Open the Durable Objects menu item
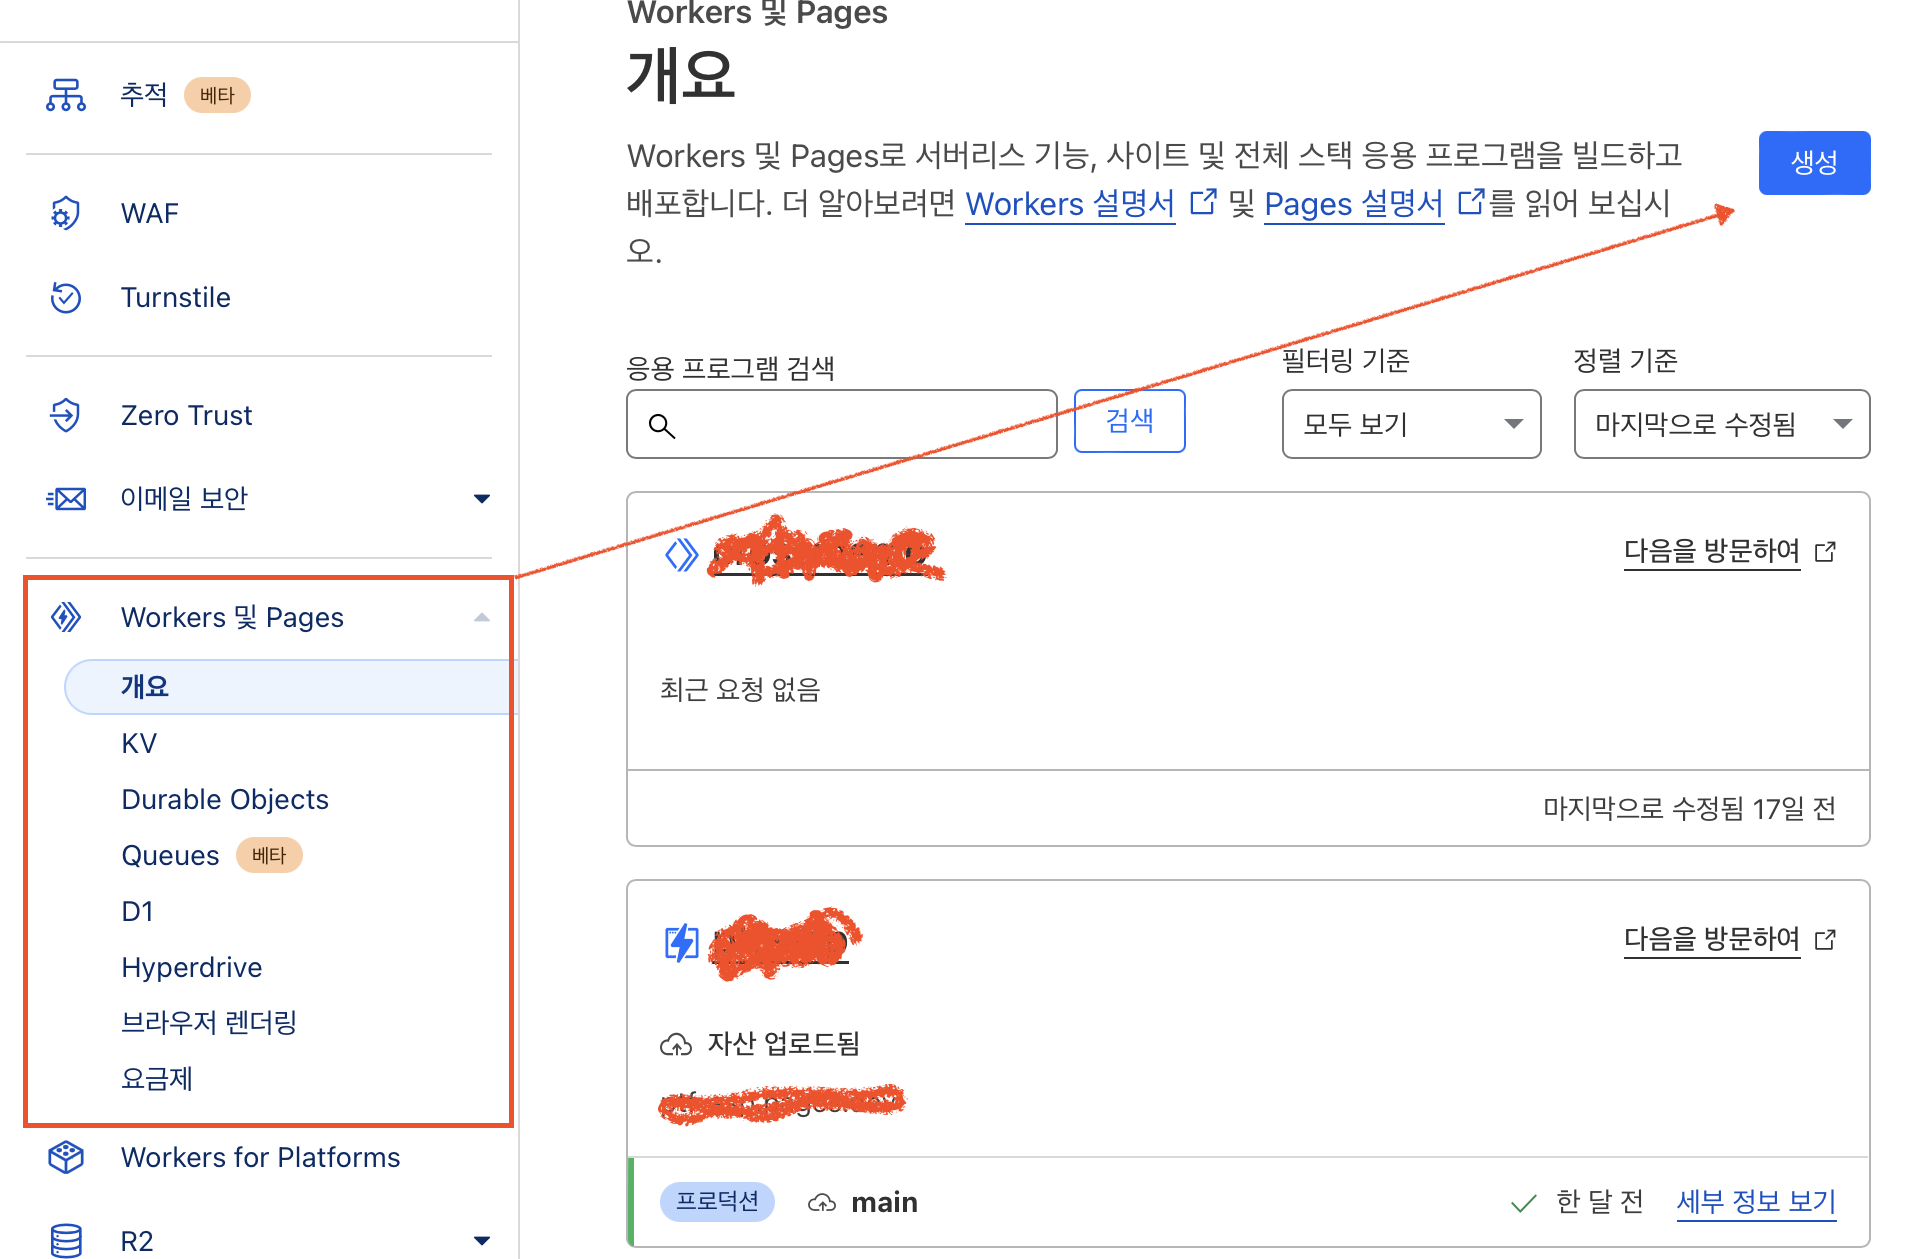The height and width of the screenshot is (1259, 1907). pyautogui.click(x=225, y=799)
